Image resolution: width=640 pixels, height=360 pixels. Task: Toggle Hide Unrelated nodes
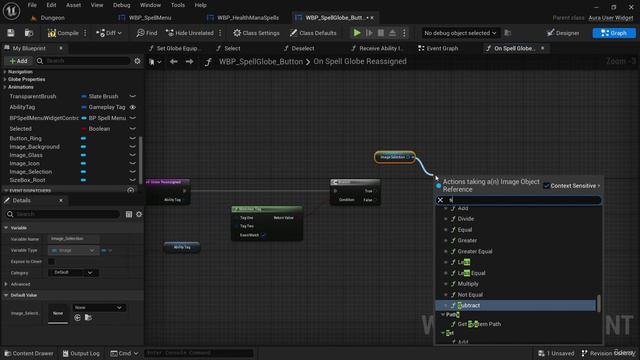189,33
